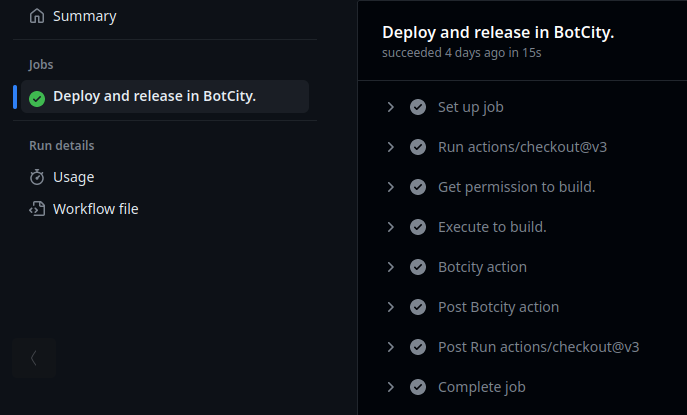687x415 pixels.
Task: Click the Run actions/checkout@v3 label
Action: (x=522, y=147)
